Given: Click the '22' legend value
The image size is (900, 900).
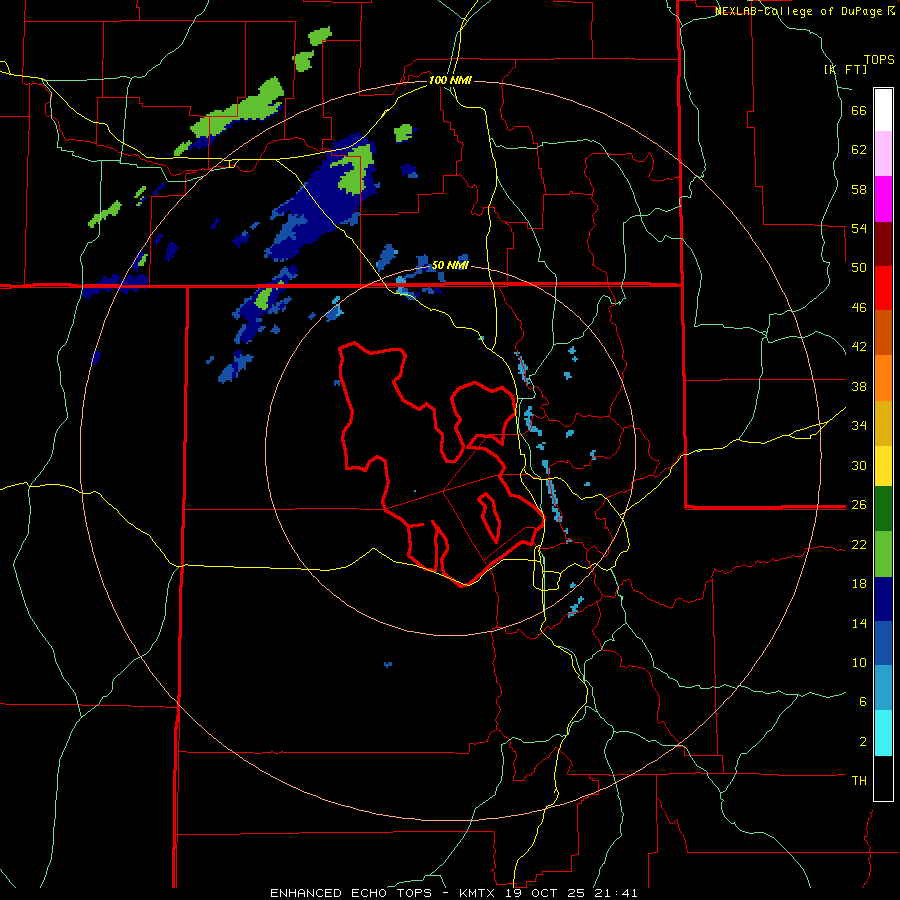Looking at the screenshot, I should point(859,545).
